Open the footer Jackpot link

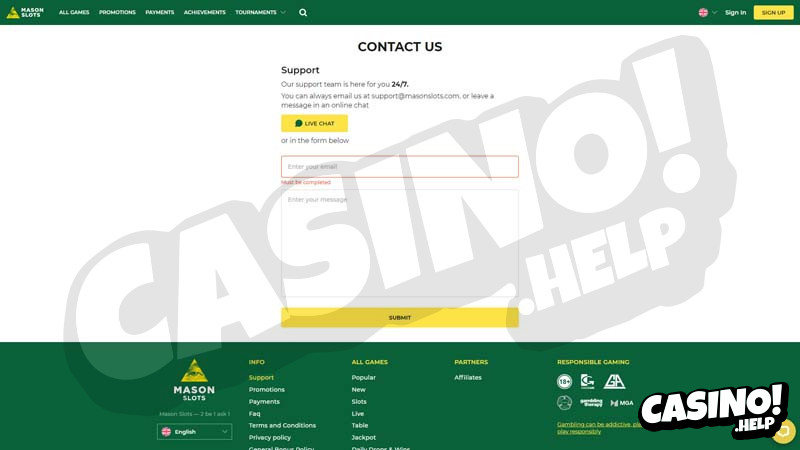364,438
